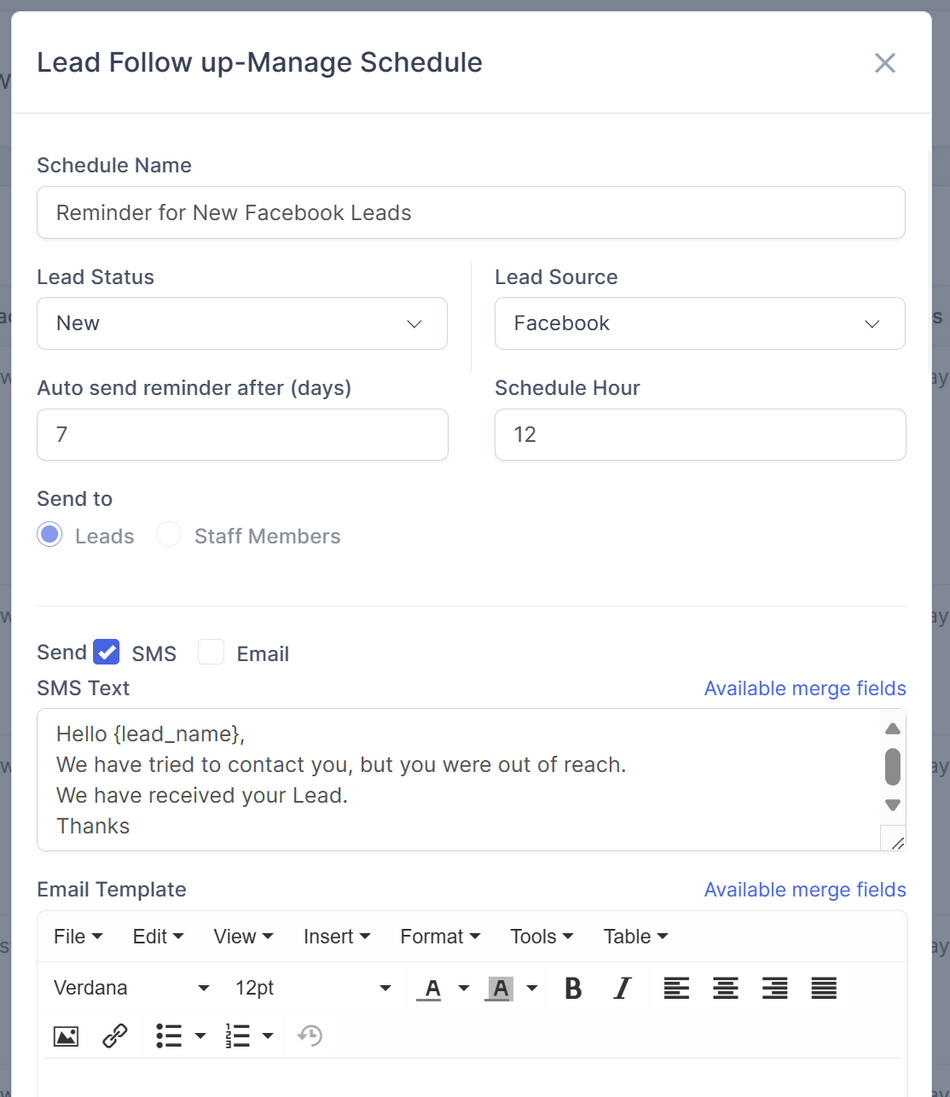
Task: Align text to center
Action: click(725, 988)
